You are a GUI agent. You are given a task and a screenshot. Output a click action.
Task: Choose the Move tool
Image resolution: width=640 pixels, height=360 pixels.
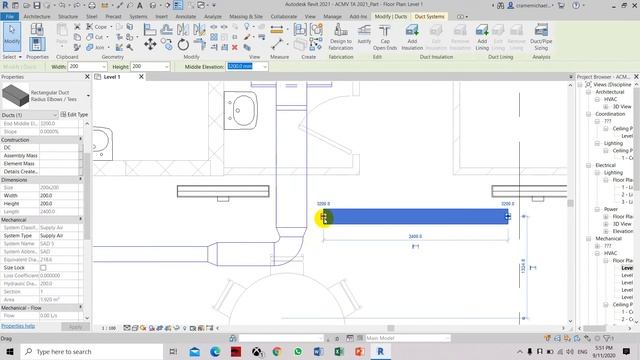[150, 44]
